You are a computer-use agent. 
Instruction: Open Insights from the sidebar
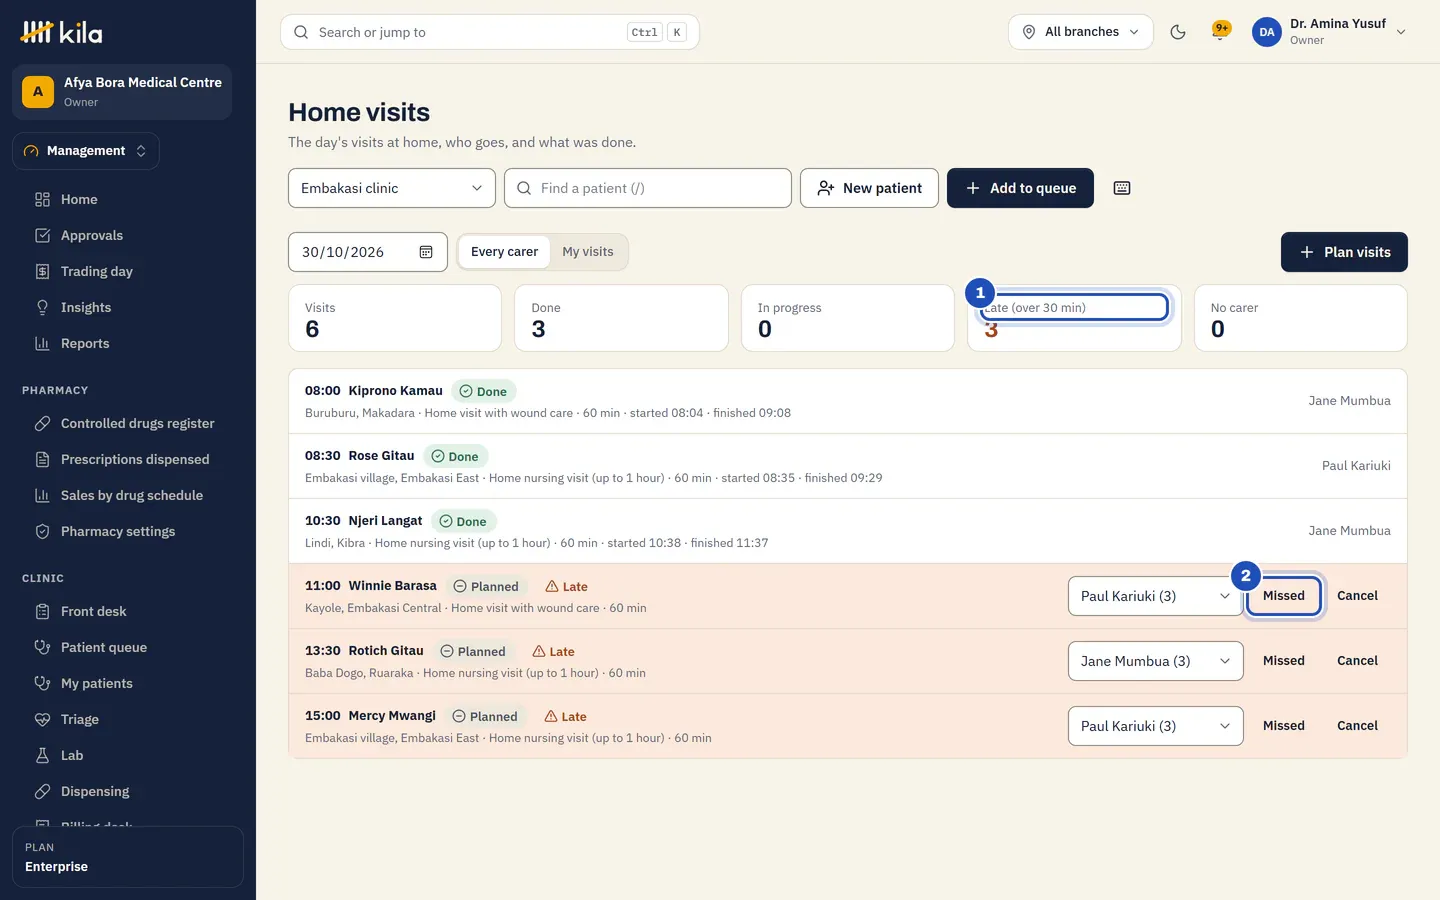click(x=128, y=307)
